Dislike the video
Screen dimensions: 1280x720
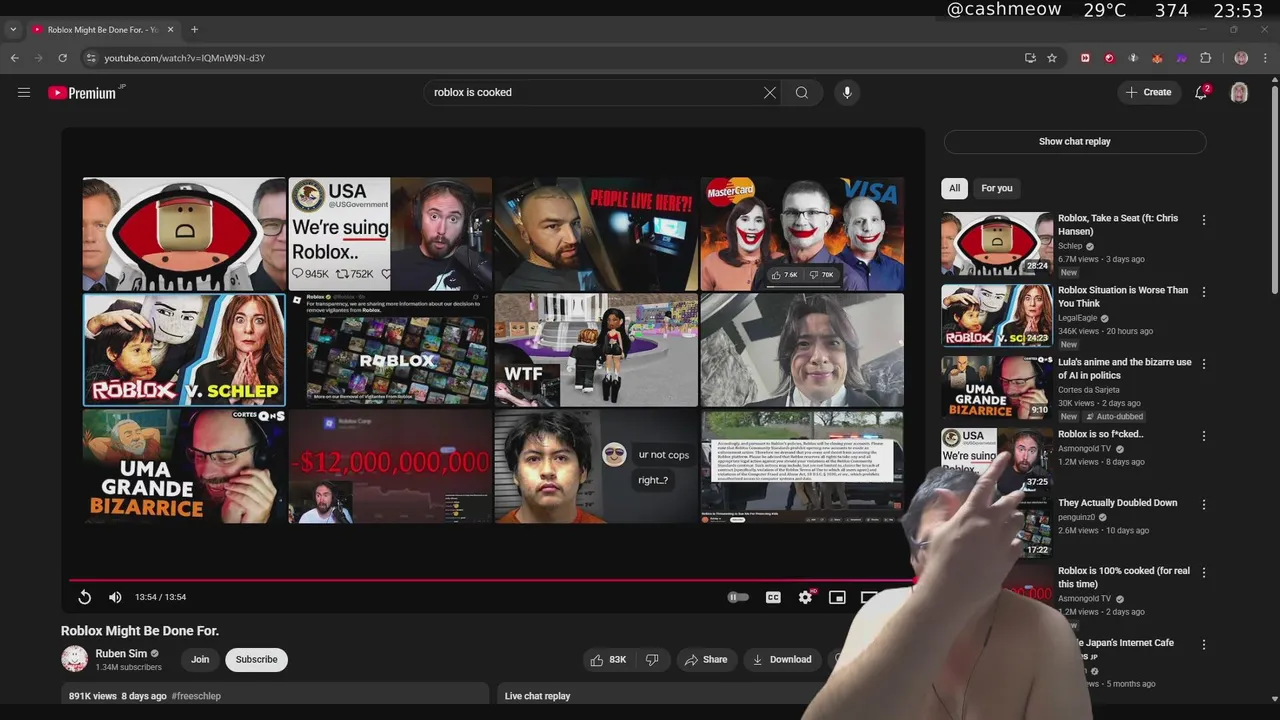(x=652, y=659)
